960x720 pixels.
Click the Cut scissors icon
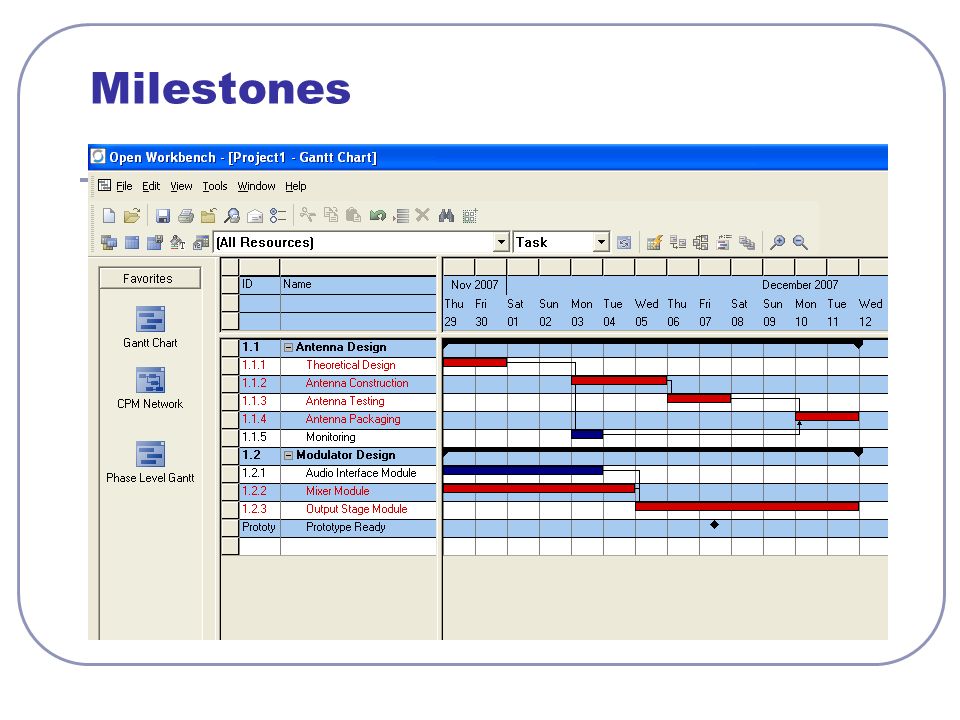pyautogui.click(x=307, y=215)
